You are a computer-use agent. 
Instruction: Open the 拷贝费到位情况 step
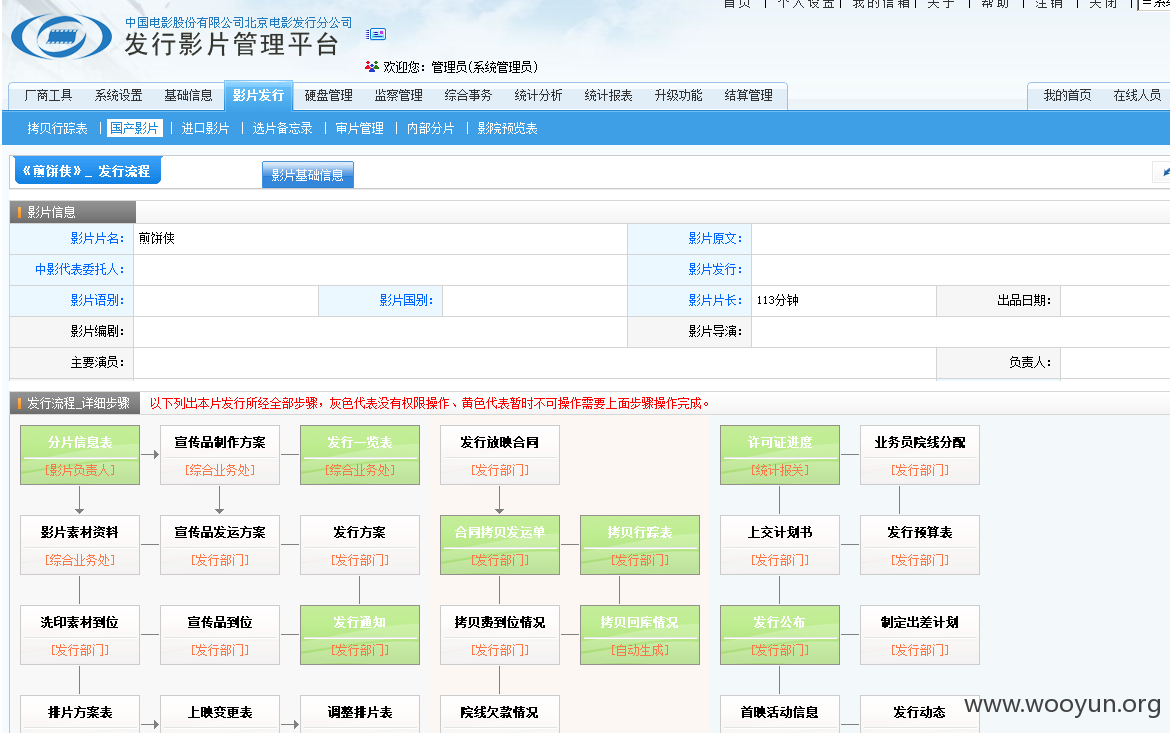[x=500, y=635]
